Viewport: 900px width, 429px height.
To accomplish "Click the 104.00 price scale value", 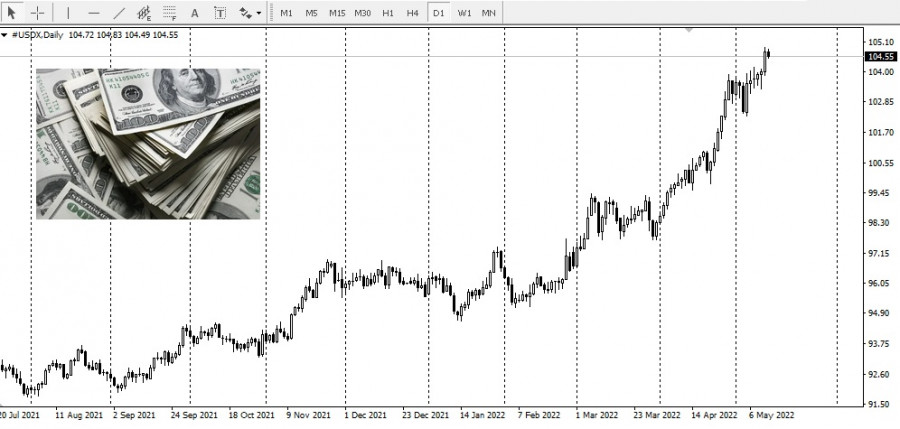I will pyautogui.click(x=881, y=72).
